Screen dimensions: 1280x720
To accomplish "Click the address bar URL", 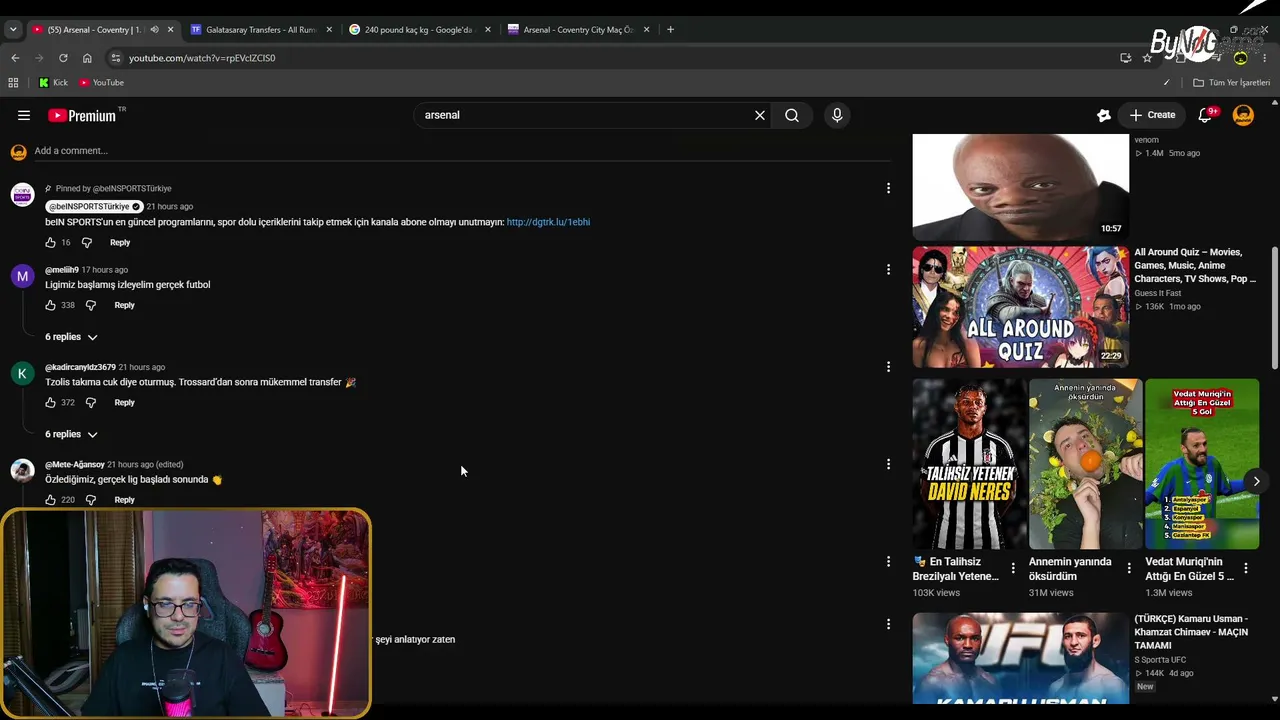I will click(202, 58).
